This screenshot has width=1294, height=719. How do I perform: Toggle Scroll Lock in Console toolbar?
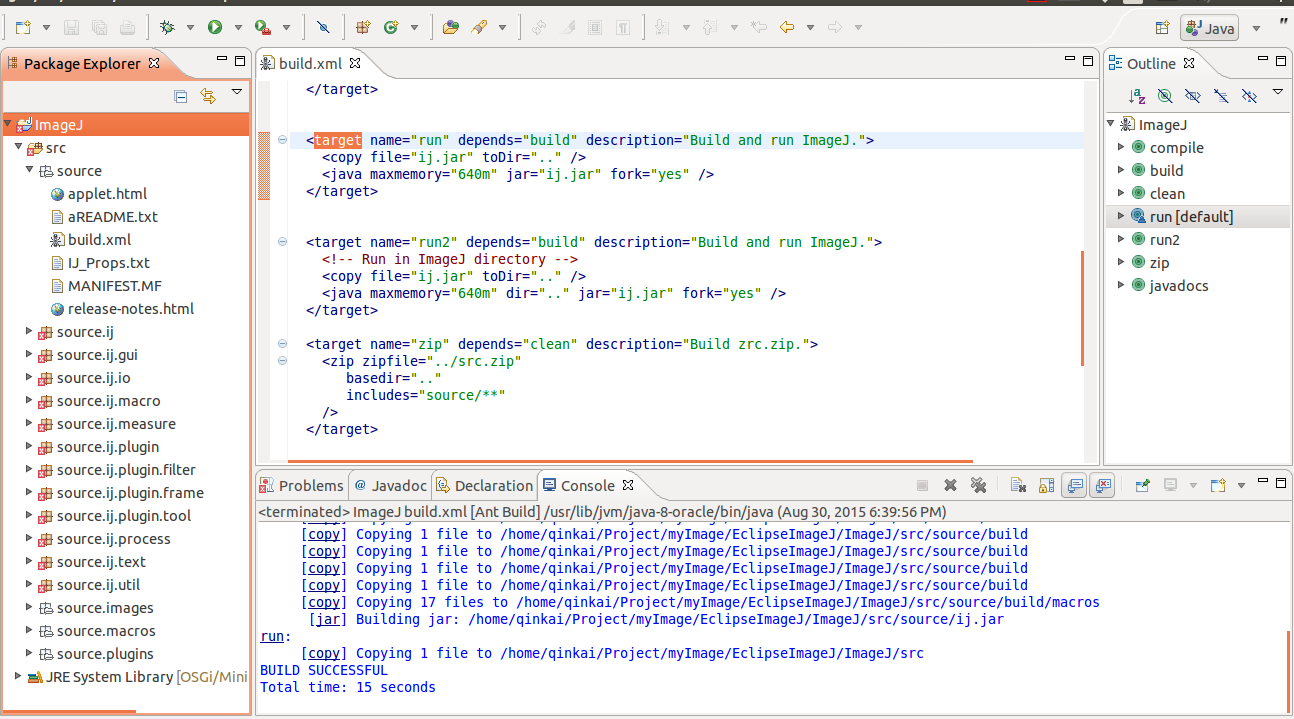[1046, 485]
